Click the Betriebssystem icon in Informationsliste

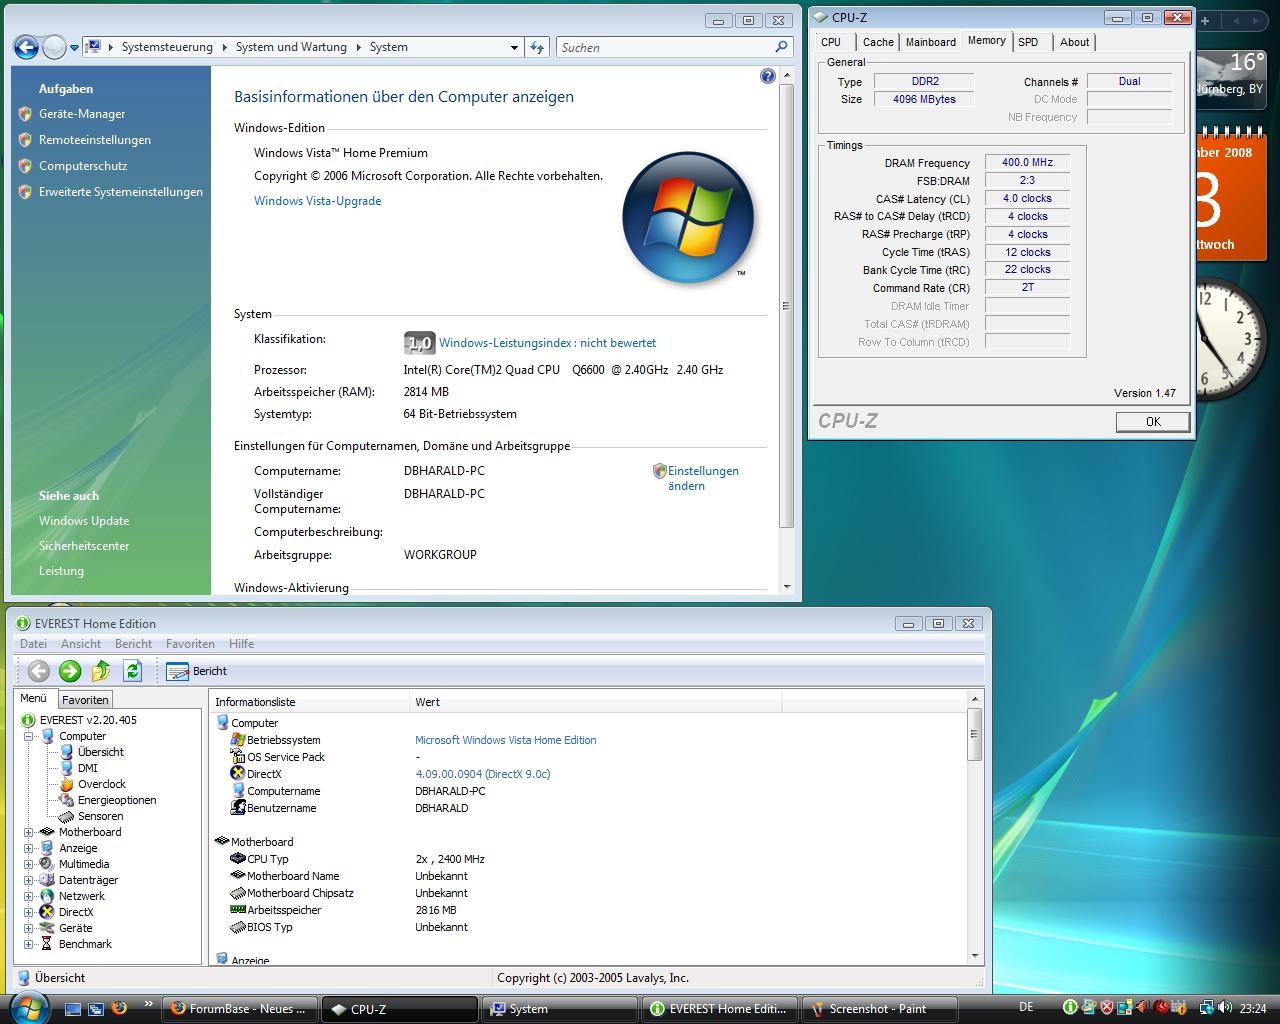(x=238, y=740)
